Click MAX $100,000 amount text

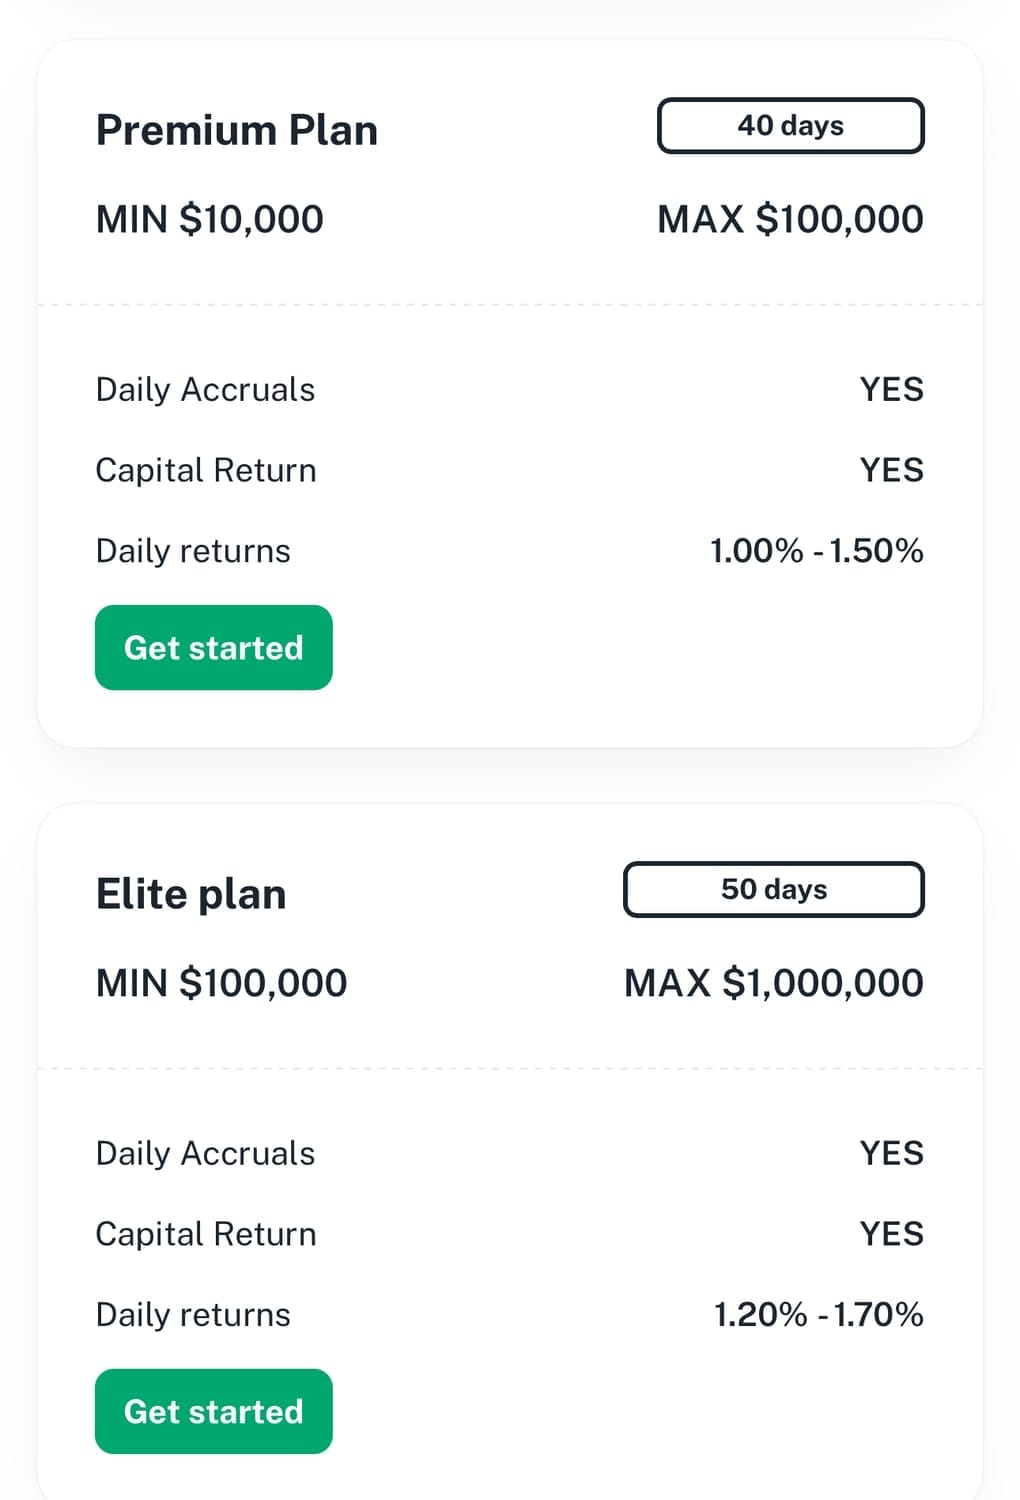[x=790, y=219]
